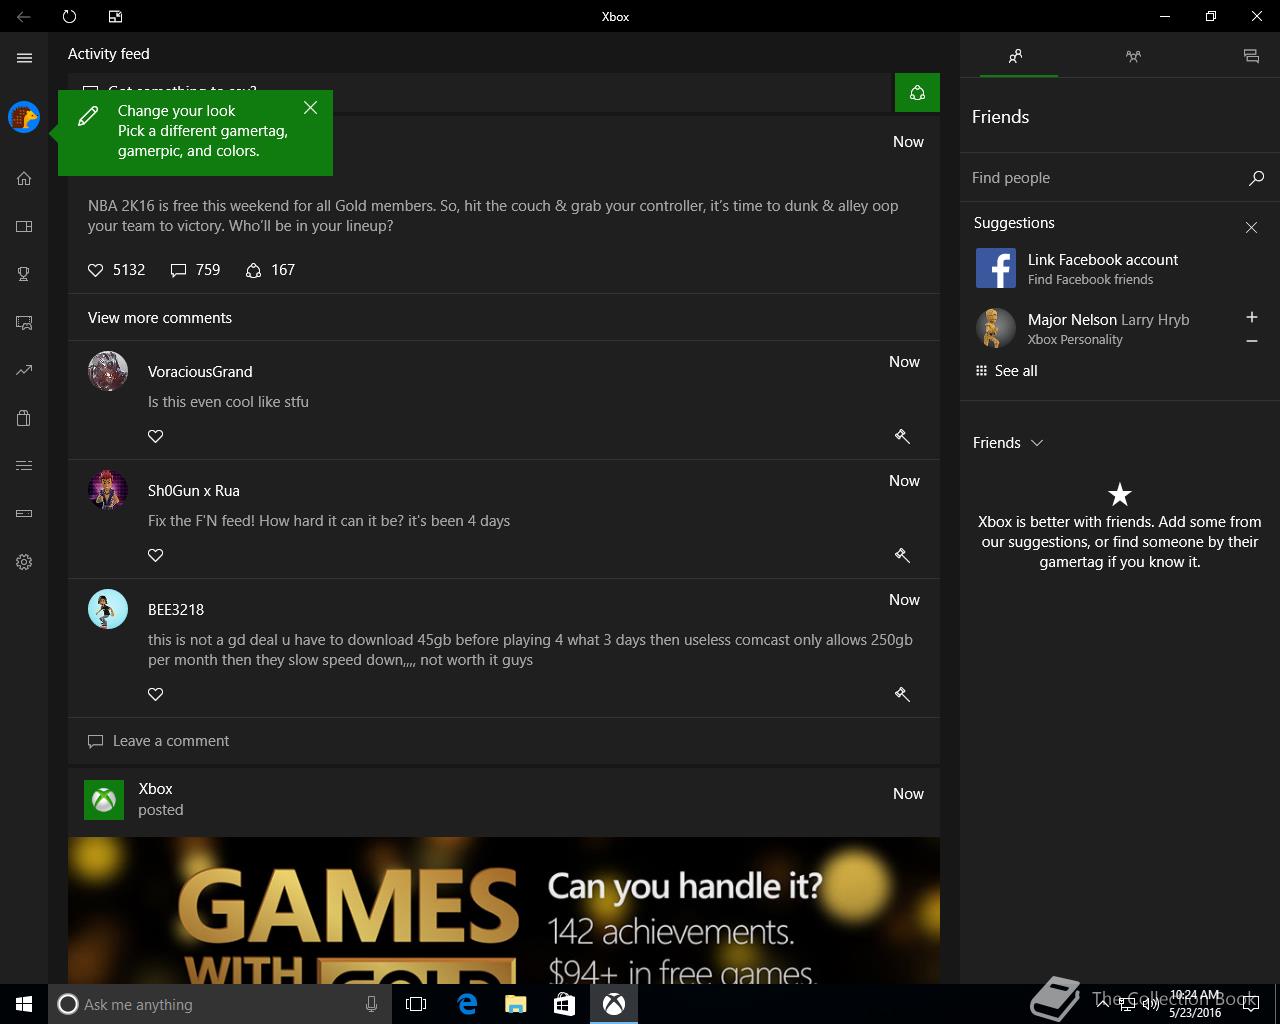Open comments count 759 on post
1280x1024 pixels.
(196, 270)
